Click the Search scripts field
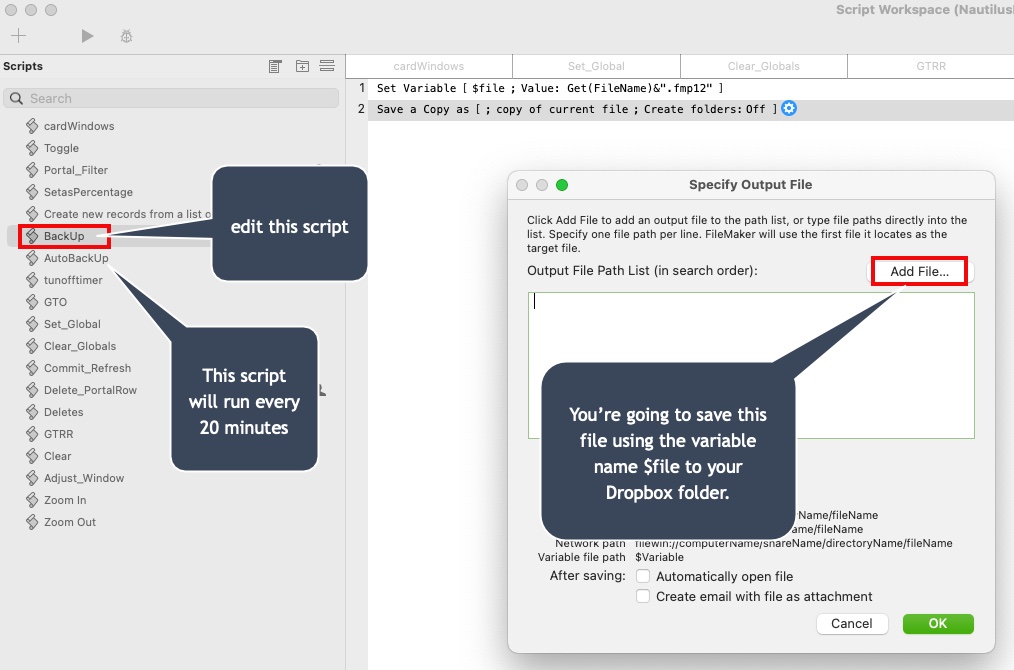The width and height of the screenshot is (1014, 670). pyautogui.click(x=171, y=98)
